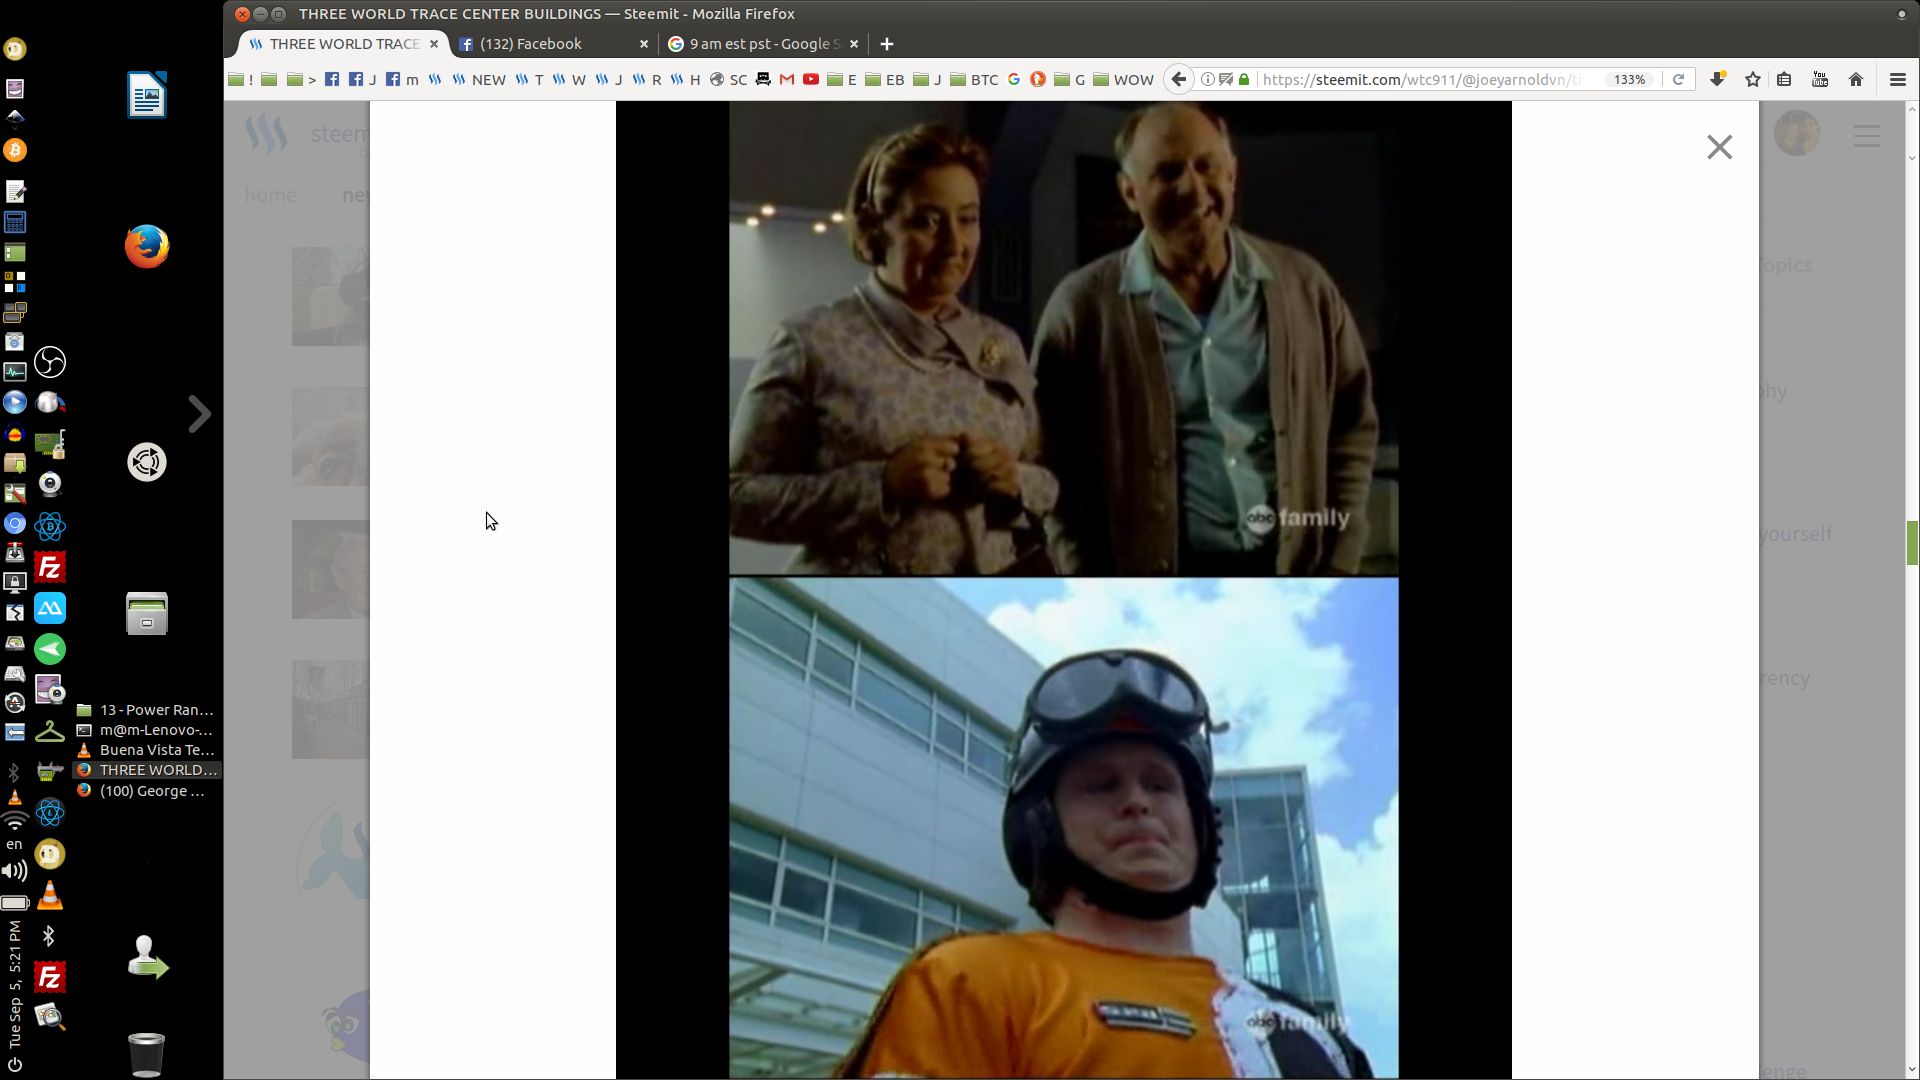Image resolution: width=1920 pixels, height=1080 pixels.
Task: Open the Steemit page hamburger menu
Action: coord(1867,136)
